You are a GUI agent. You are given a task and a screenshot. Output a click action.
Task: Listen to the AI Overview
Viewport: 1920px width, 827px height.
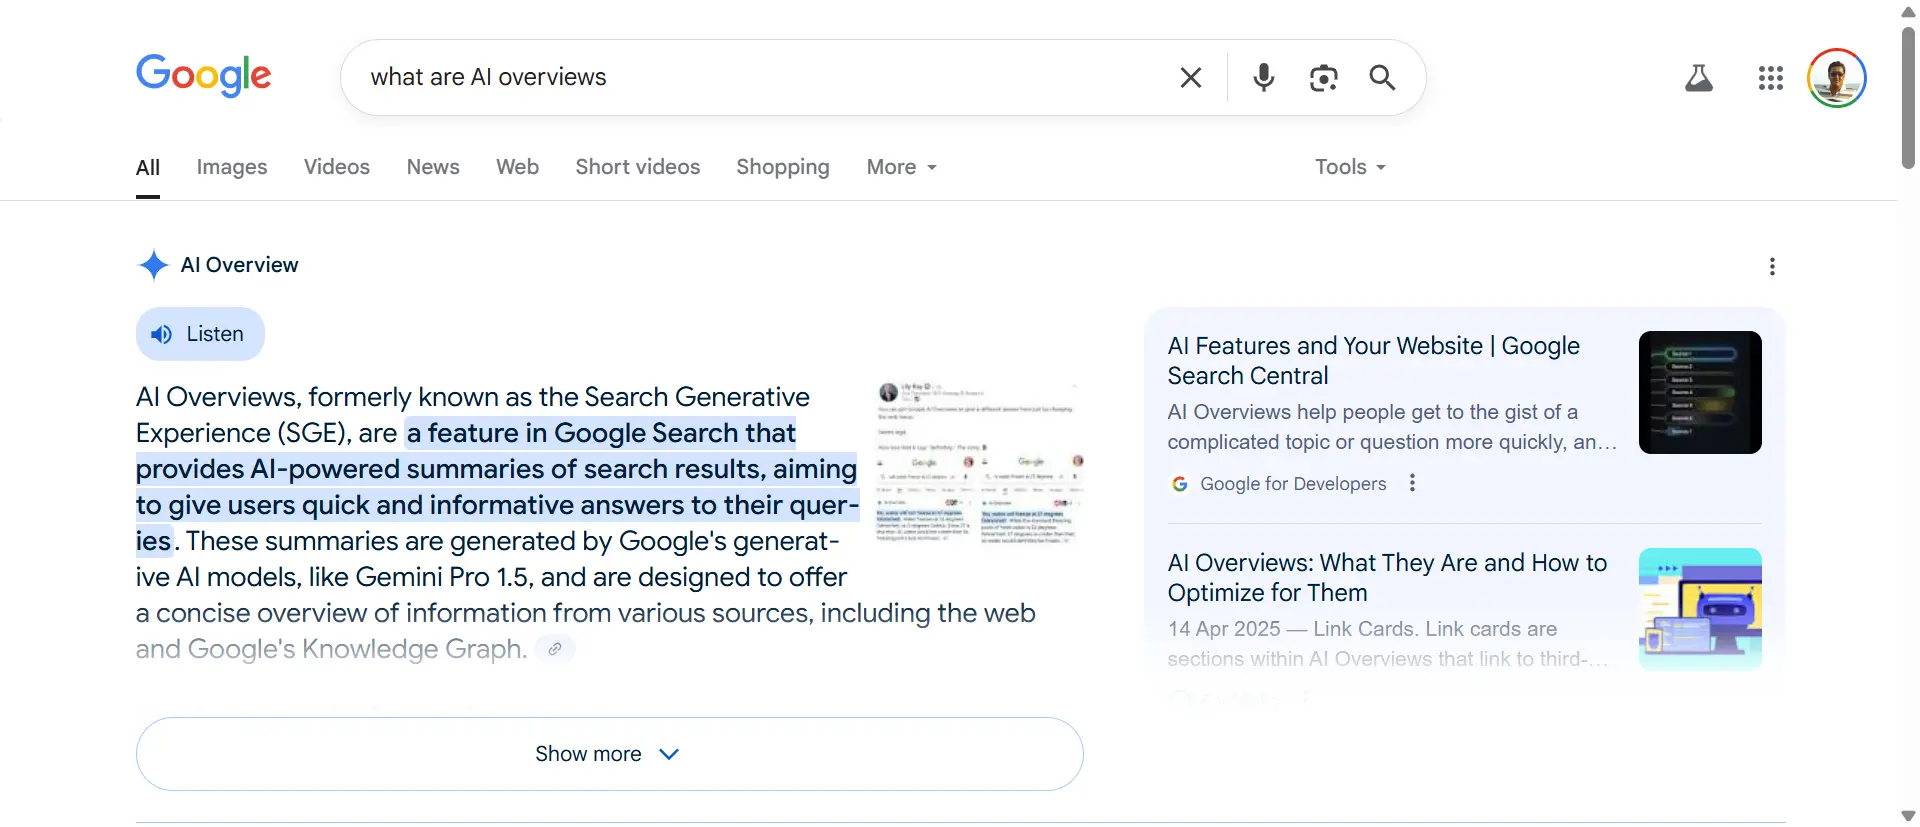200,334
